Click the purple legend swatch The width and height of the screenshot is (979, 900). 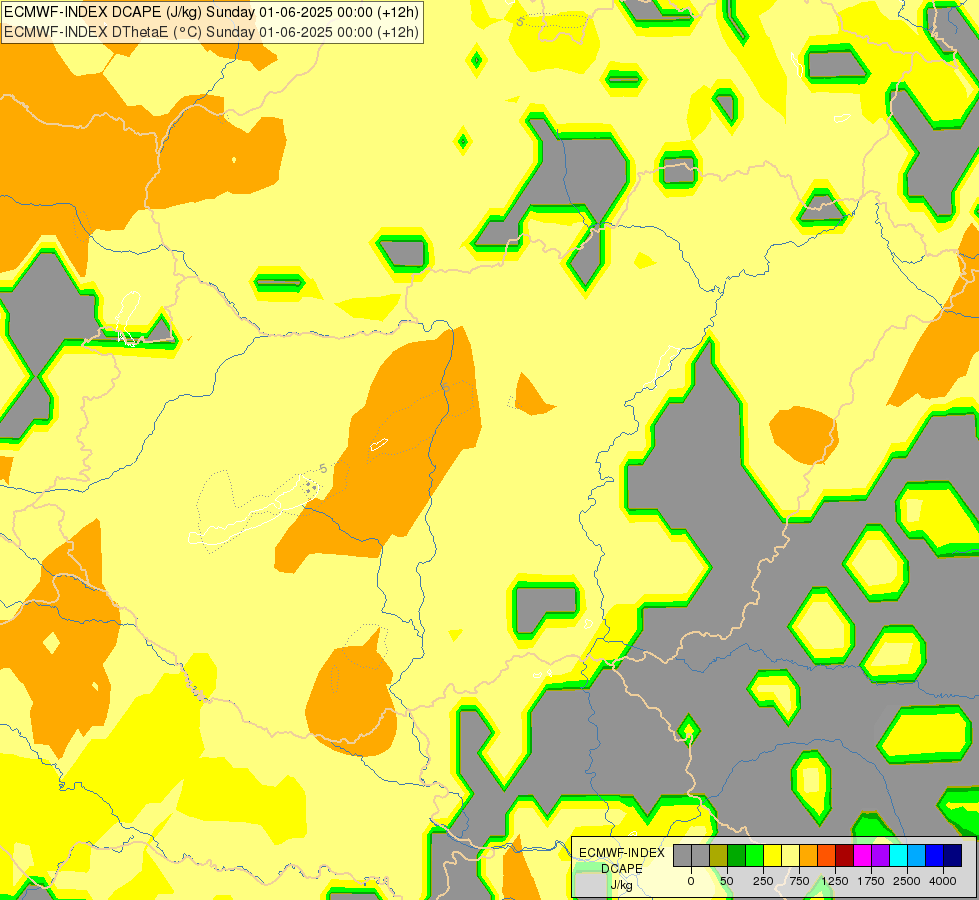[880, 855]
